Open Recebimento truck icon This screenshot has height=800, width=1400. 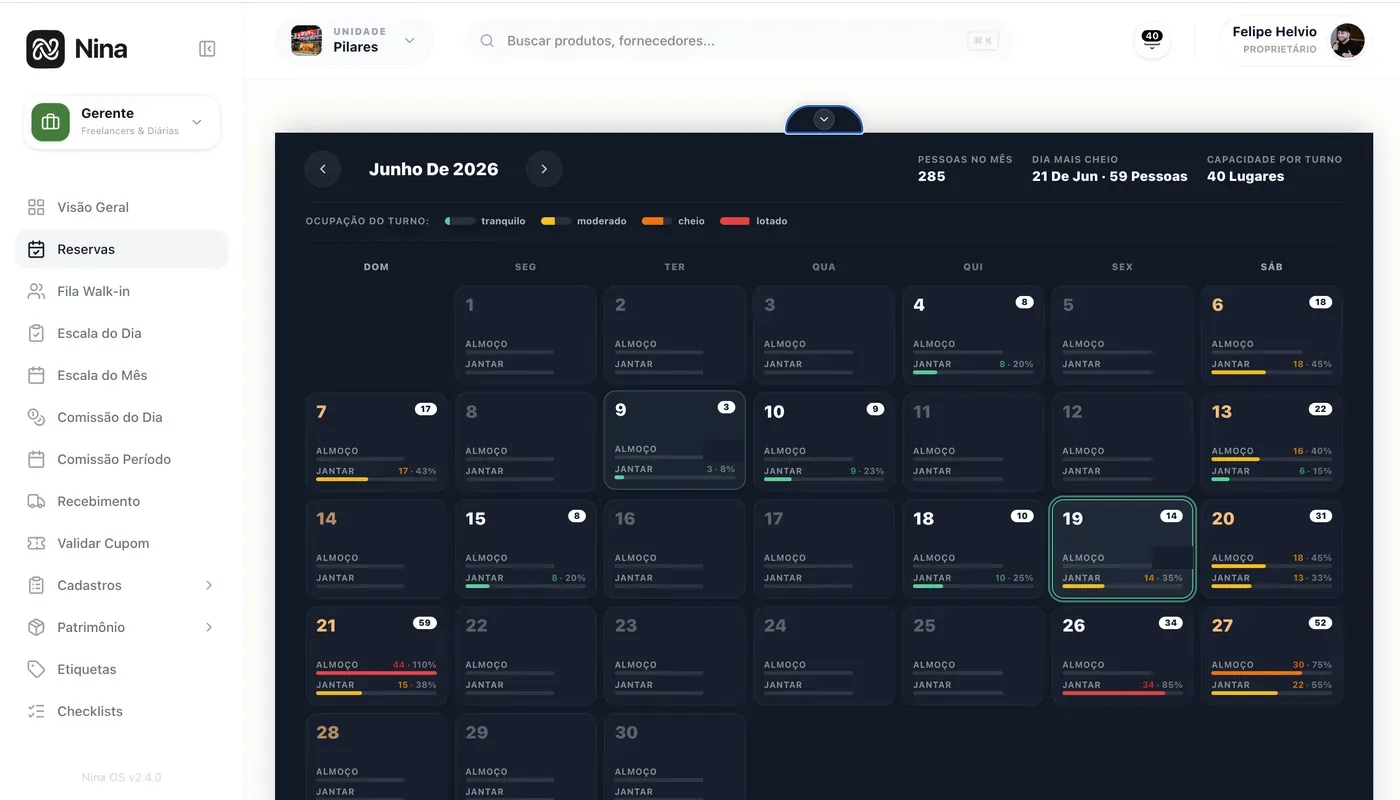coord(36,501)
